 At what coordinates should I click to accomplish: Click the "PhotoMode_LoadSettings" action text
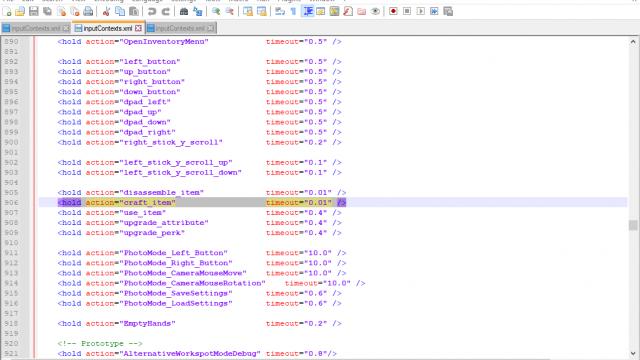[x=176, y=303]
